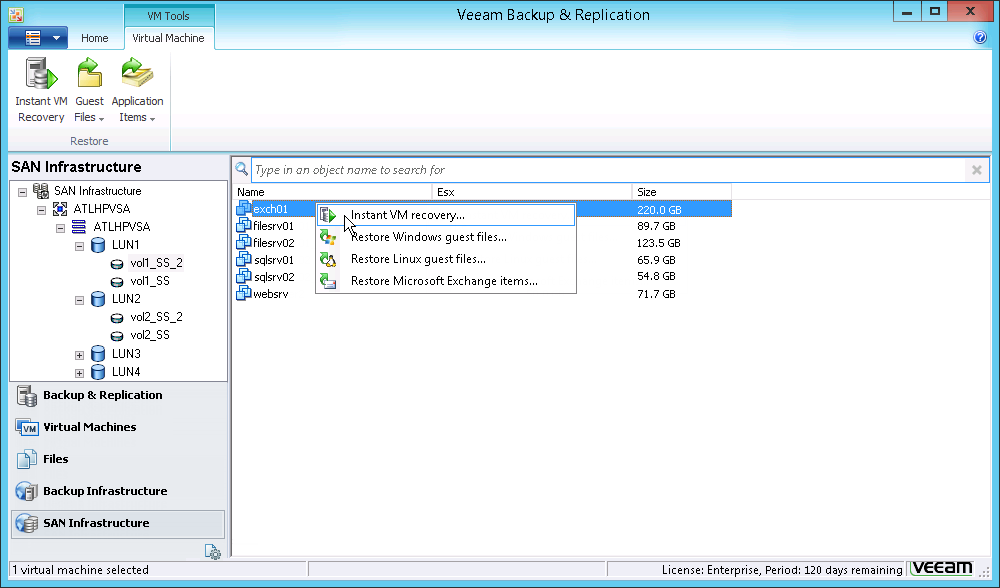Switch to the Home ribbon tab

pyautogui.click(x=94, y=38)
